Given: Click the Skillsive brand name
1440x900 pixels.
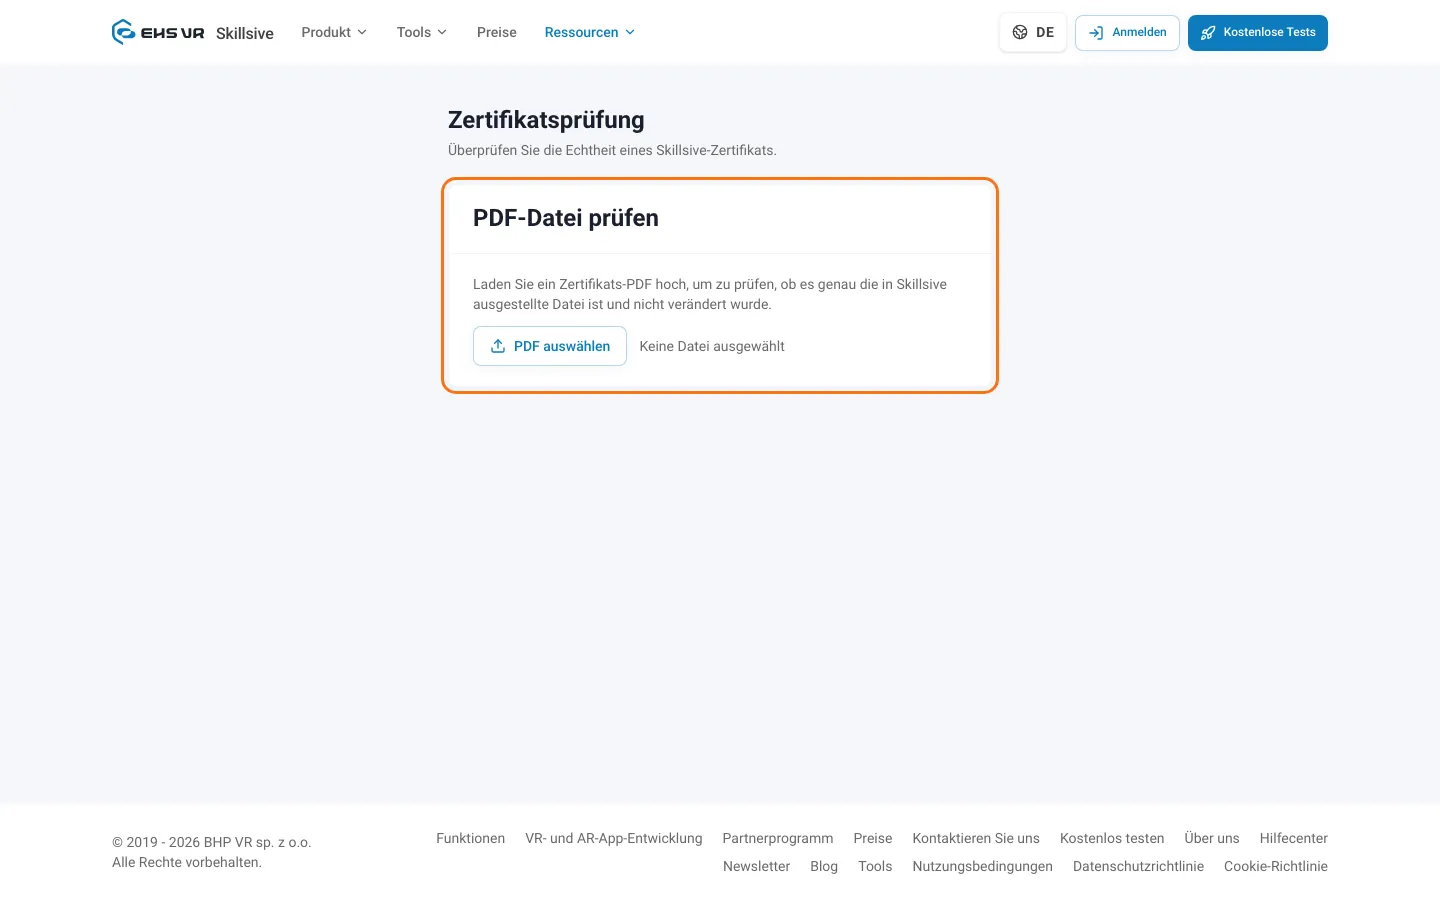Looking at the screenshot, I should 245,33.
